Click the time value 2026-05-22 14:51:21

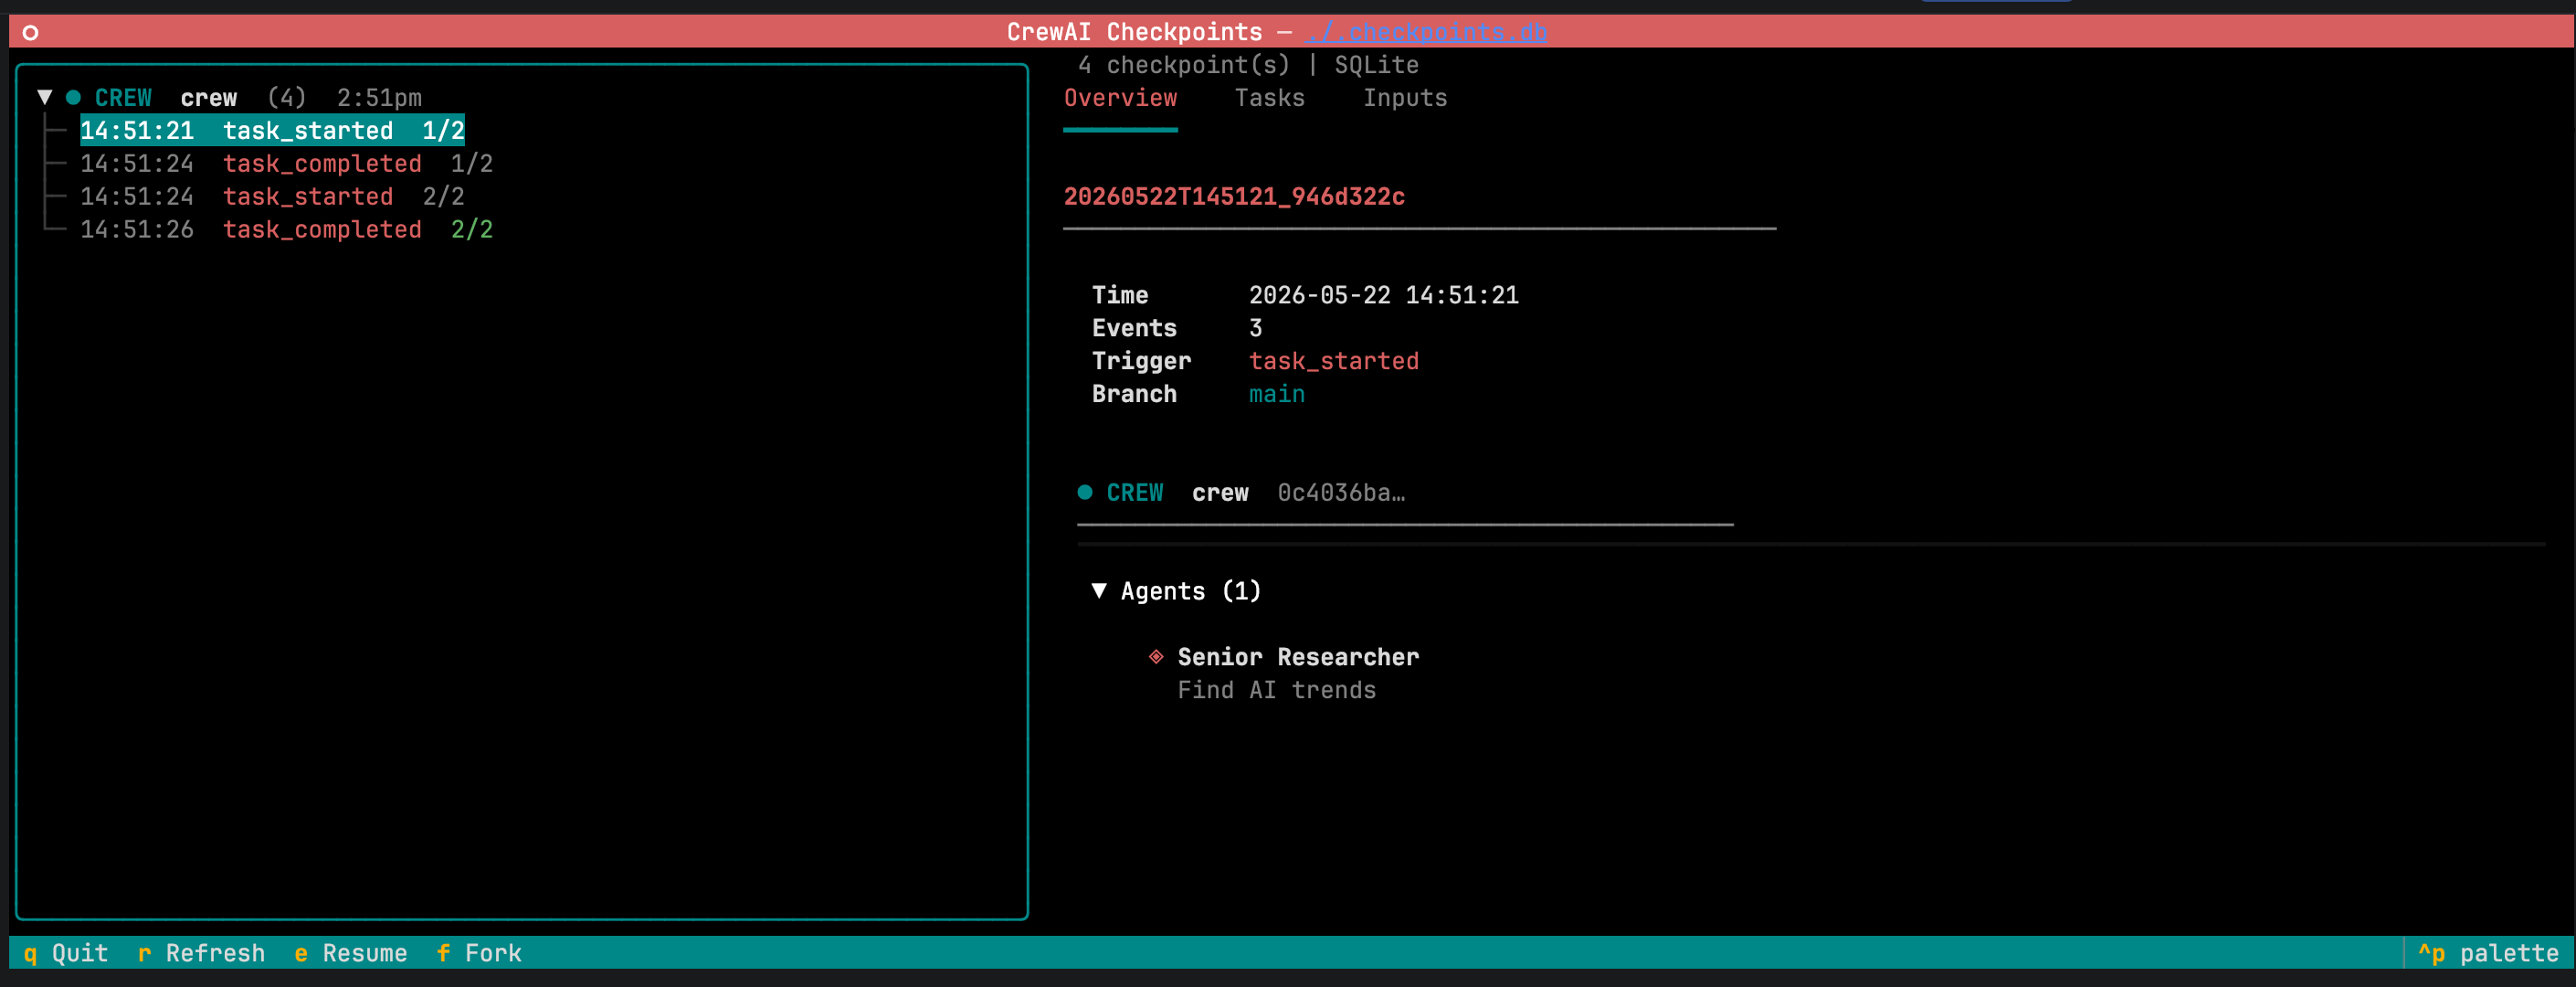(x=1384, y=295)
